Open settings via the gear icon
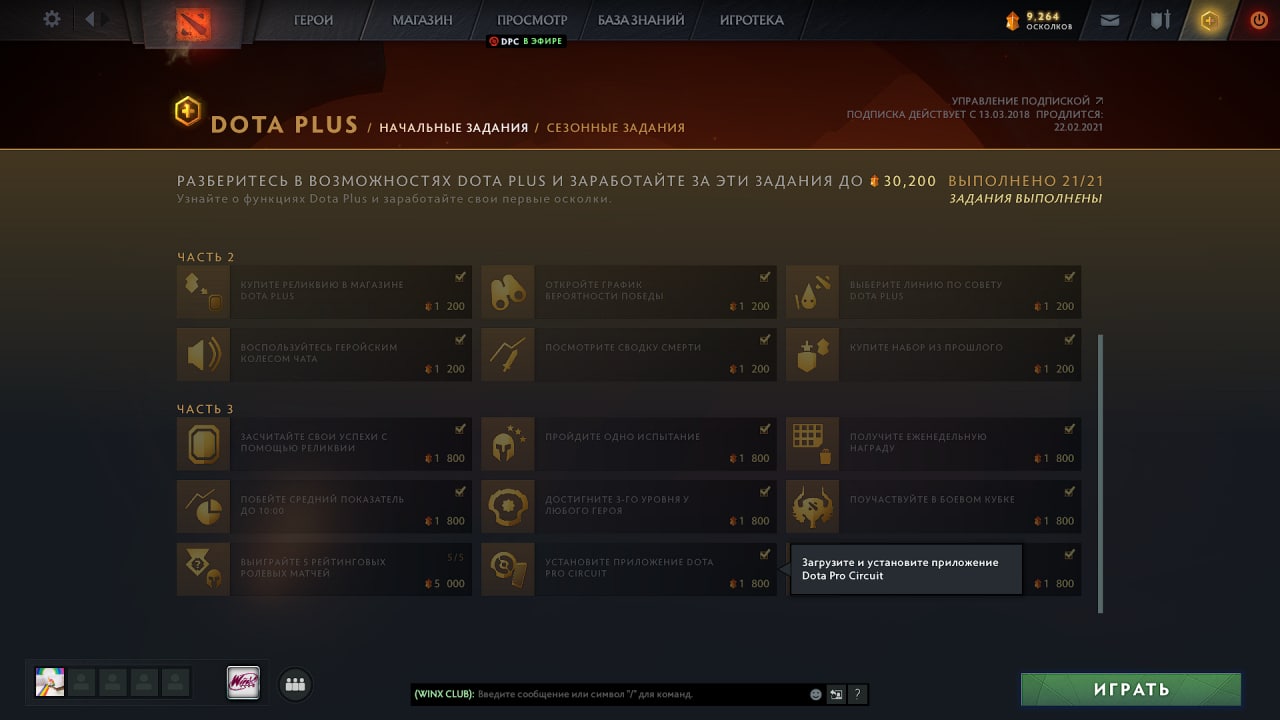 tap(52, 19)
